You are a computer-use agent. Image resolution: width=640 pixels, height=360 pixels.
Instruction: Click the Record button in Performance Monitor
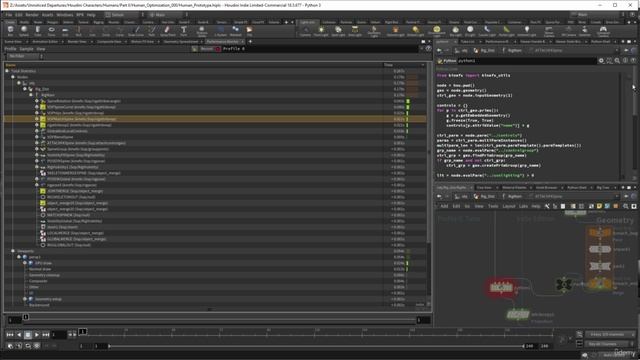(207, 49)
